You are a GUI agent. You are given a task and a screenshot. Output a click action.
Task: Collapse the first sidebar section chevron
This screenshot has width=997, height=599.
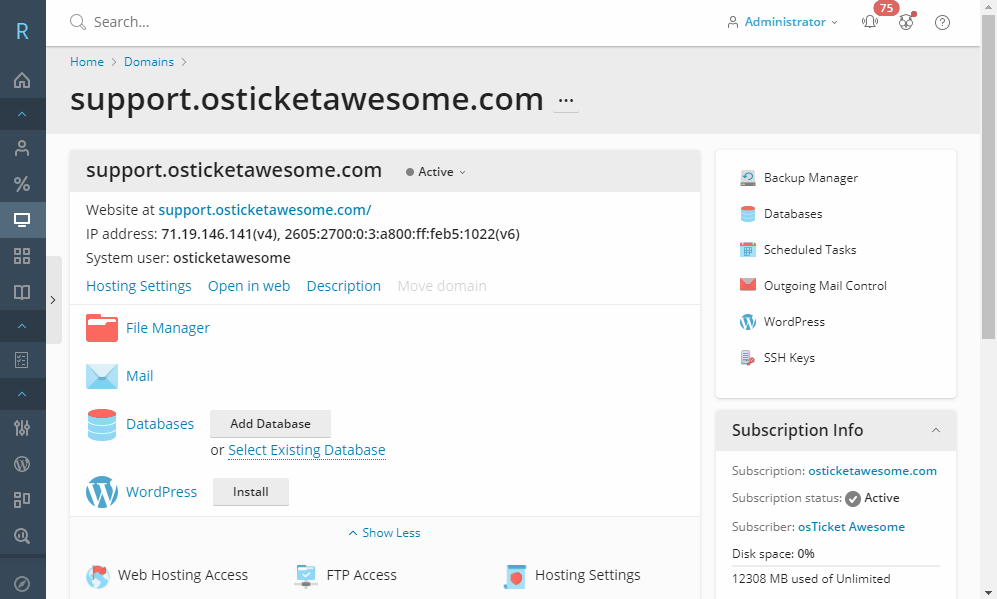click(22, 114)
